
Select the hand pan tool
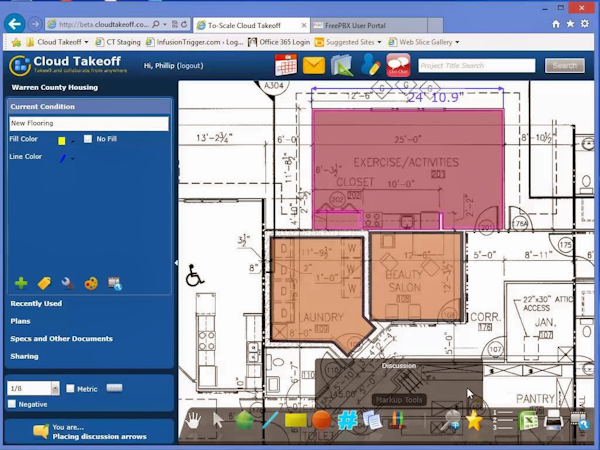click(x=194, y=421)
